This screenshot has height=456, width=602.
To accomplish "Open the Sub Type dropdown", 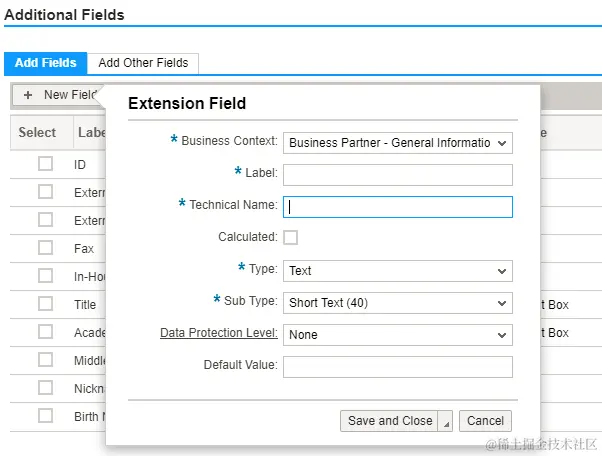I will 397,302.
